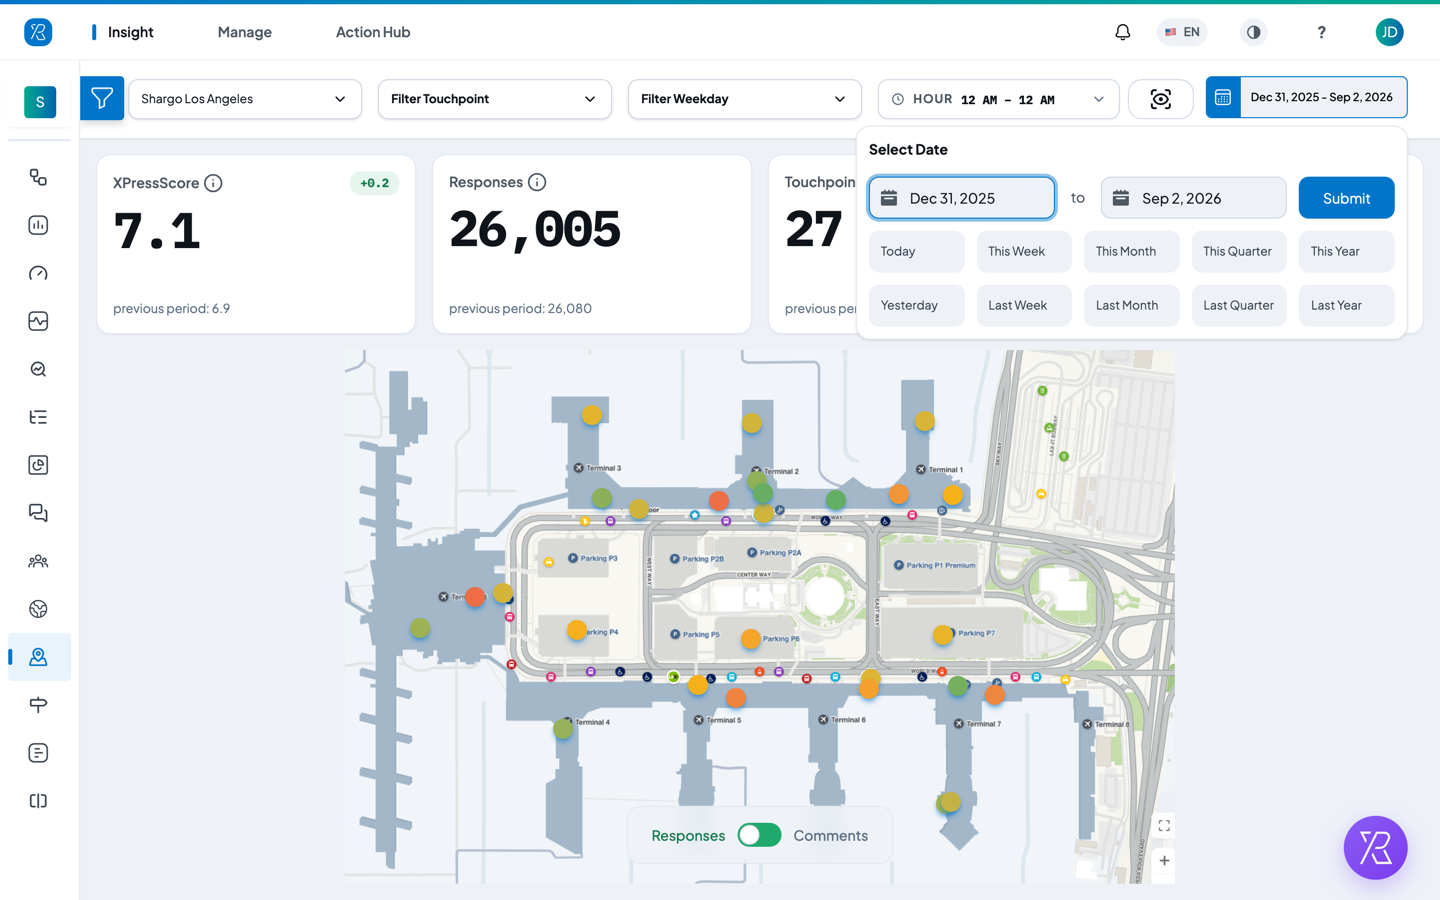Open JD user avatar menu
The width and height of the screenshot is (1440, 900).
(x=1389, y=32)
